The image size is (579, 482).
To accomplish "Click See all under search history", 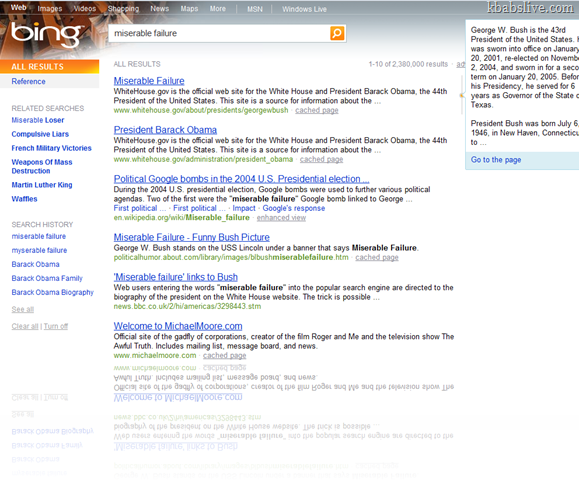I will click(23, 309).
